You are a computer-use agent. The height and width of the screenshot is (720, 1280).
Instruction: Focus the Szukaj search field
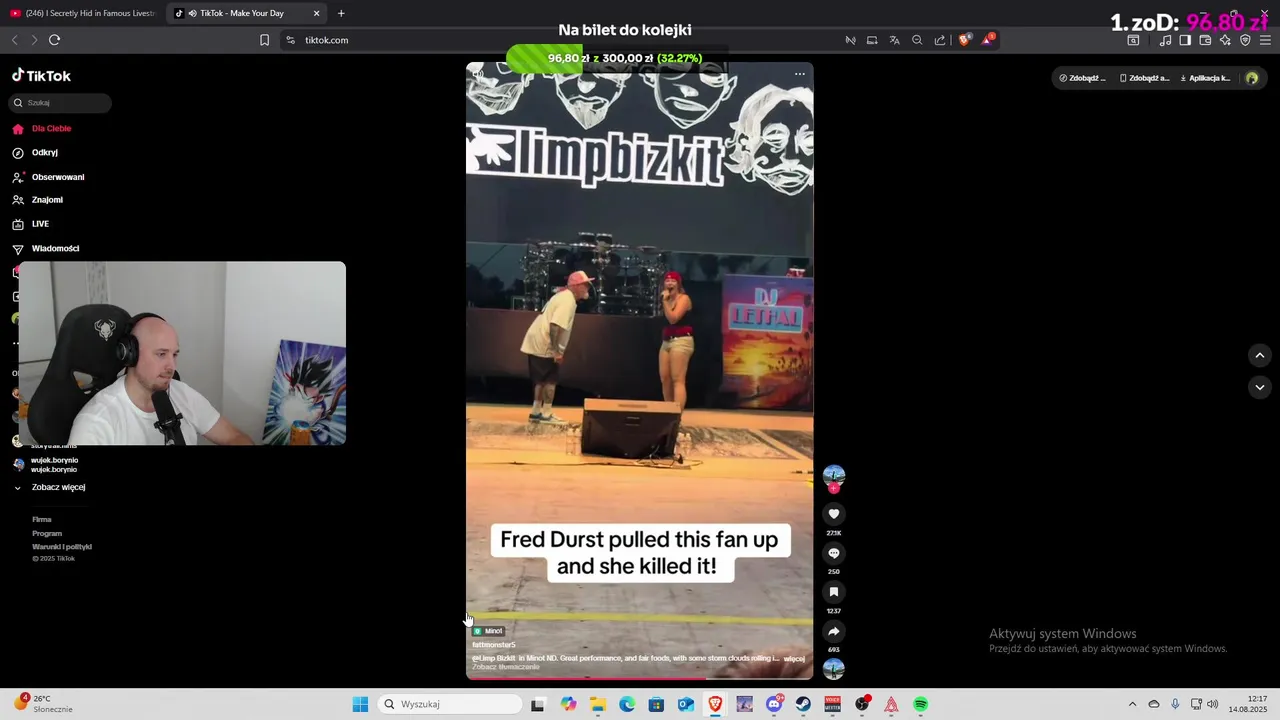(60, 103)
